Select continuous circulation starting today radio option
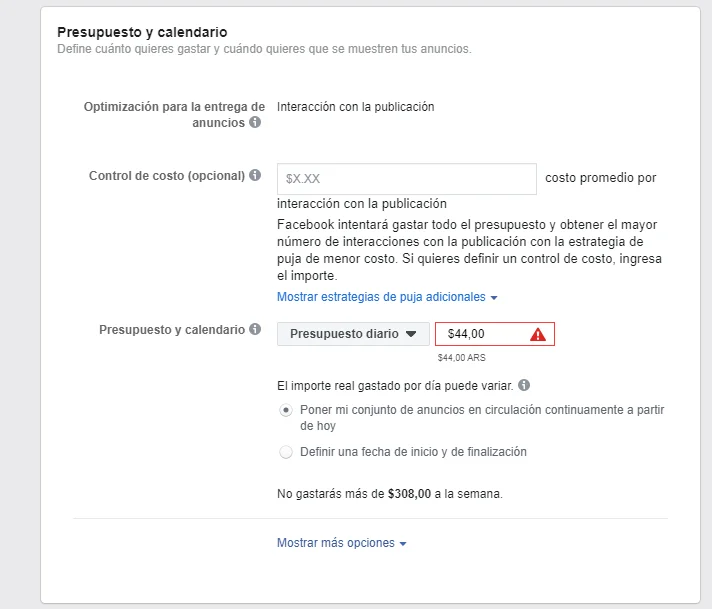712x609 pixels. (287, 410)
